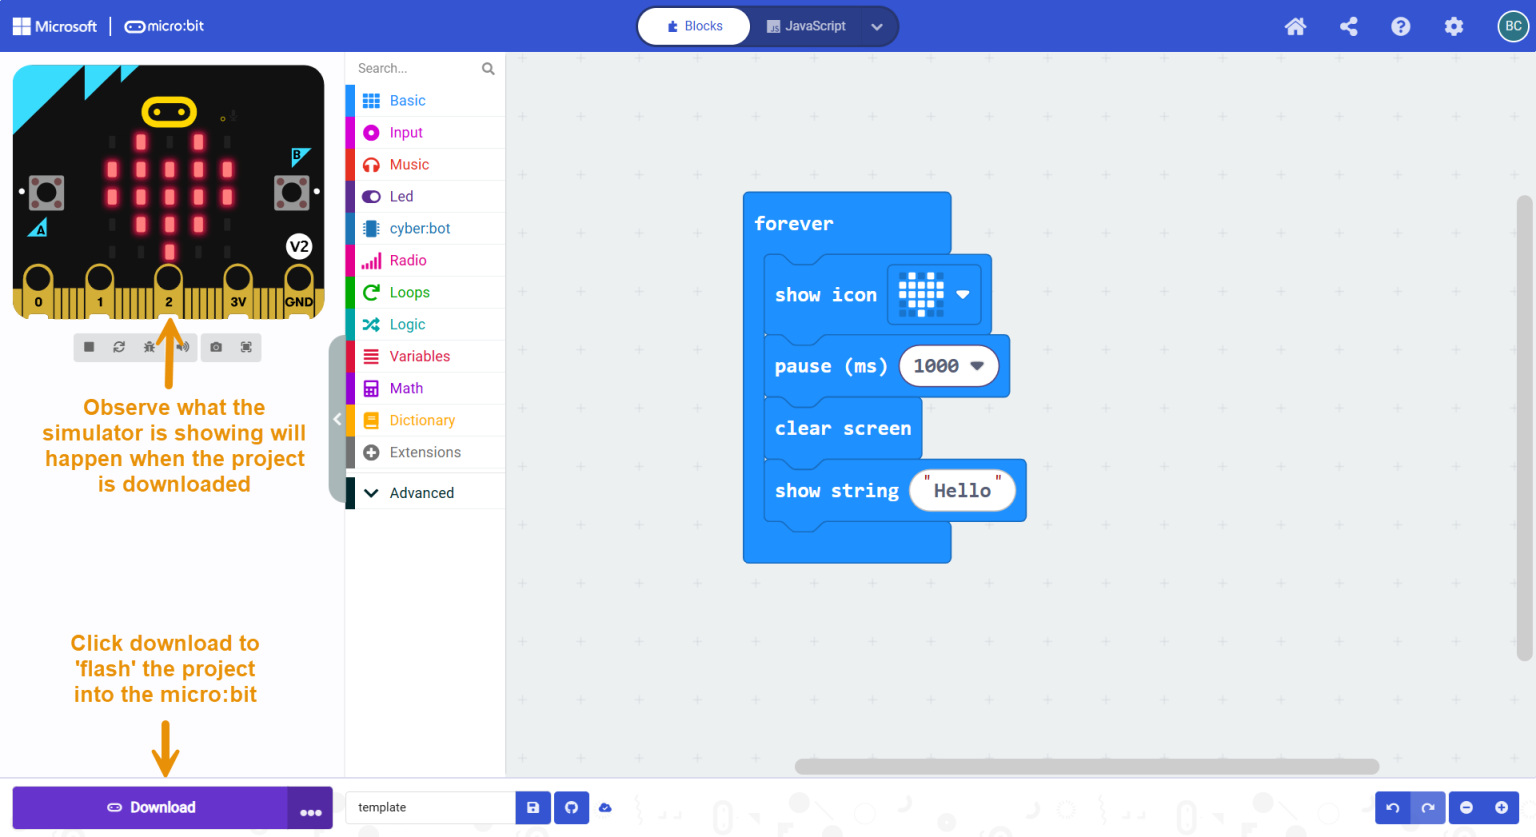1536x837 pixels.
Task: Save the project using the floppy disk icon
Action: point(532,807)
